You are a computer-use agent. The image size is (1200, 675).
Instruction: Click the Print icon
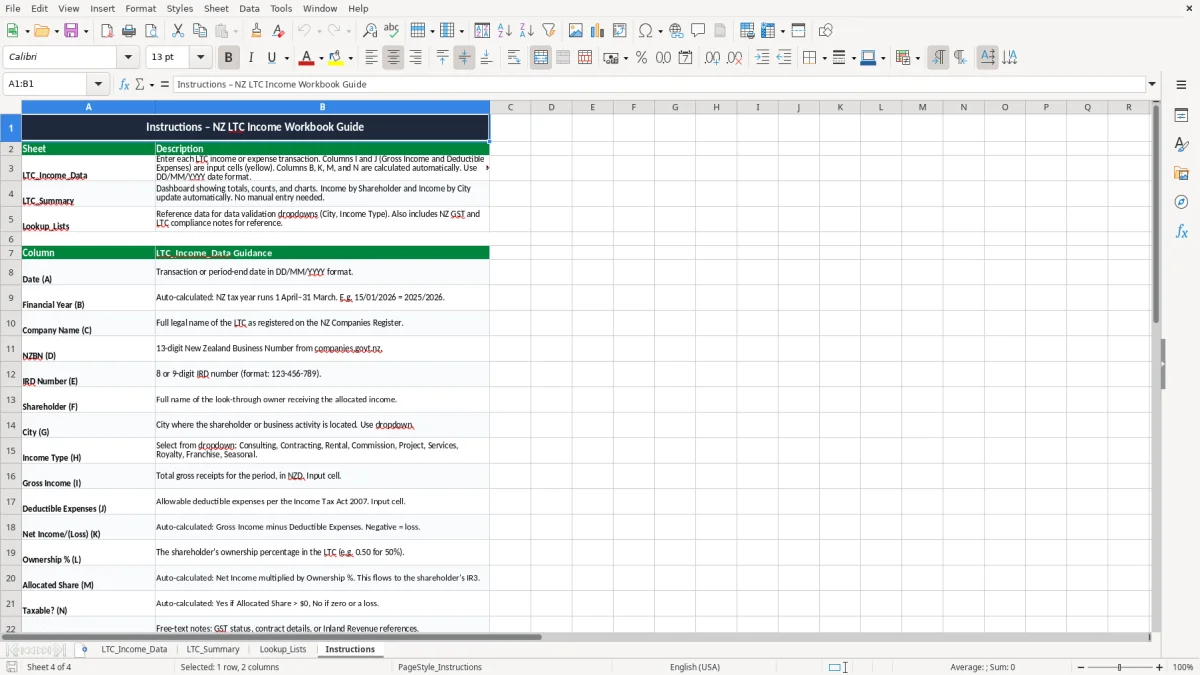[129, 31]
